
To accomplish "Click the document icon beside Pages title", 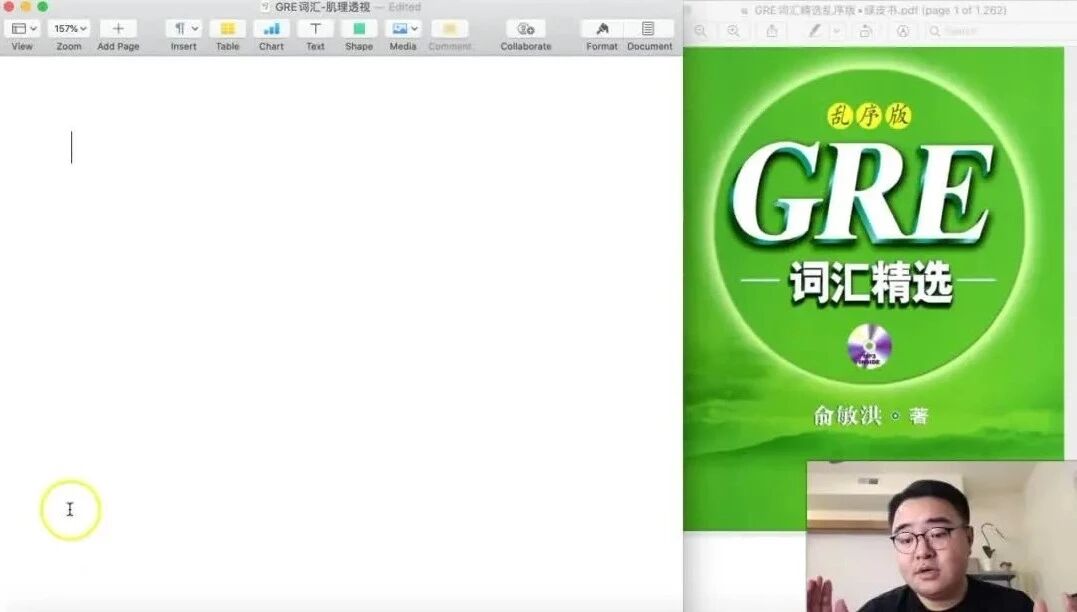I will 265,7.
